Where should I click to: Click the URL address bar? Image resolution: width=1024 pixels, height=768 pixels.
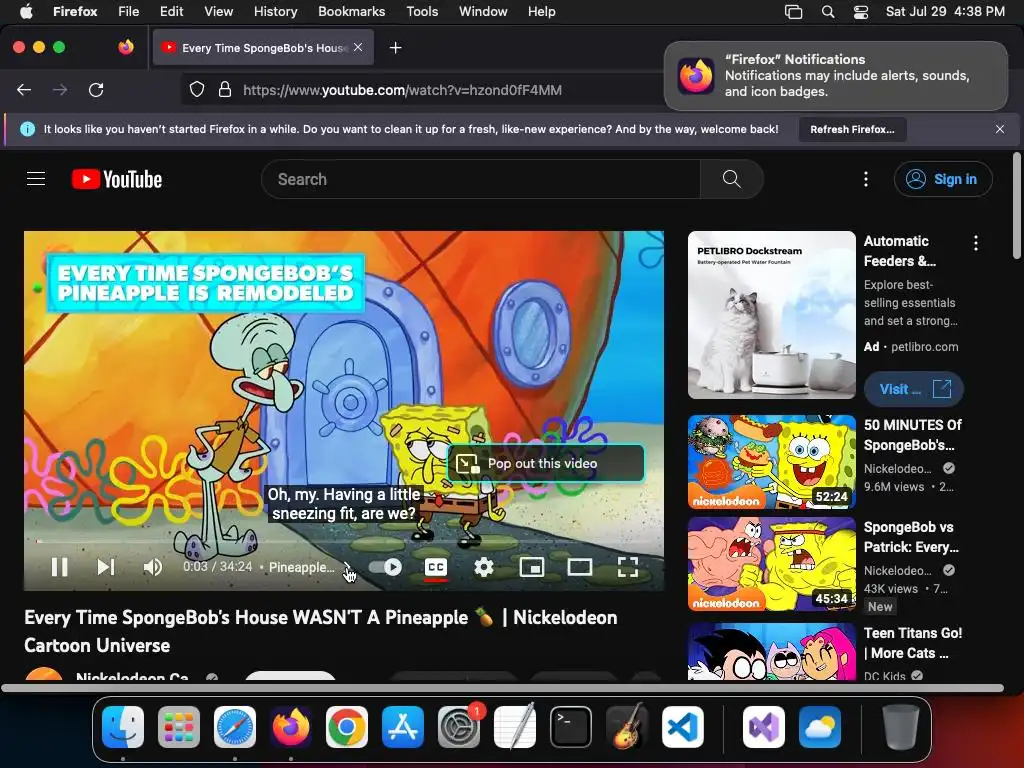[x=402, y=90]
